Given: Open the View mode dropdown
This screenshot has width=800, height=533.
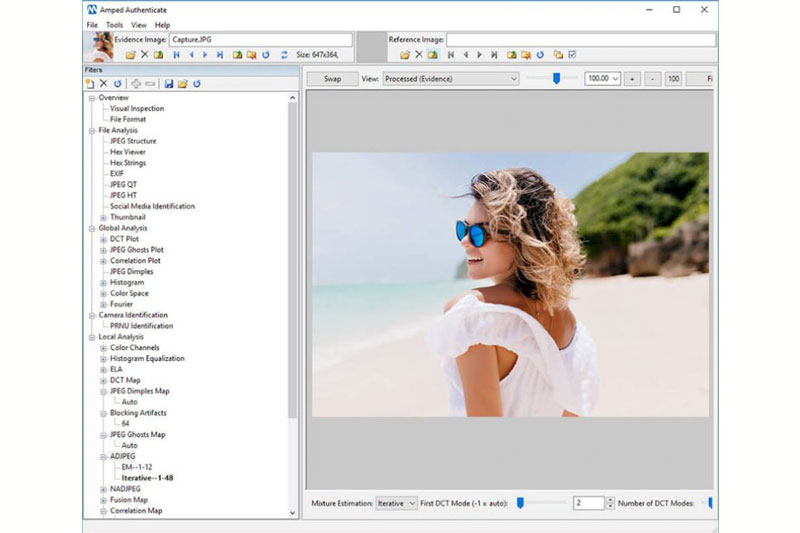Looking at the screenshot, I should 451,79.
